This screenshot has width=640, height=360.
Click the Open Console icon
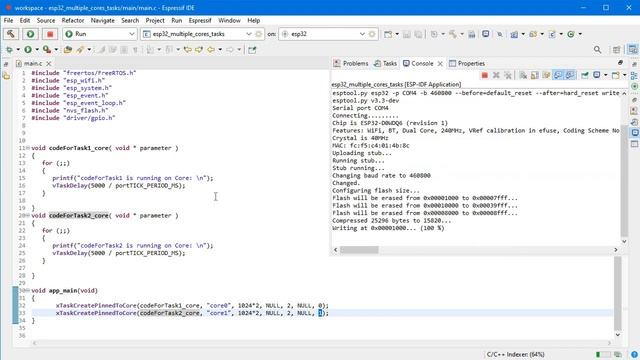(x=615, y=75)
